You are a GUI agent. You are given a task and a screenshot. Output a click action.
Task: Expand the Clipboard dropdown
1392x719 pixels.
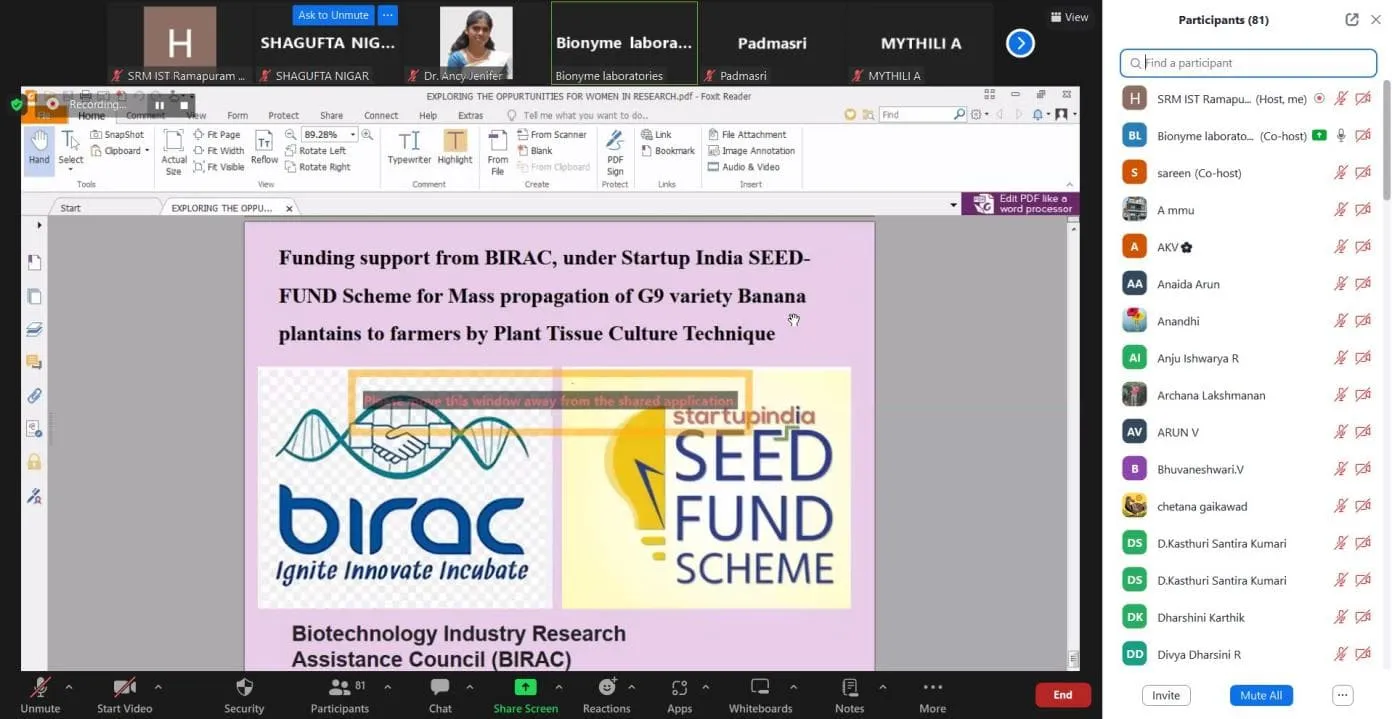point(147,151)
